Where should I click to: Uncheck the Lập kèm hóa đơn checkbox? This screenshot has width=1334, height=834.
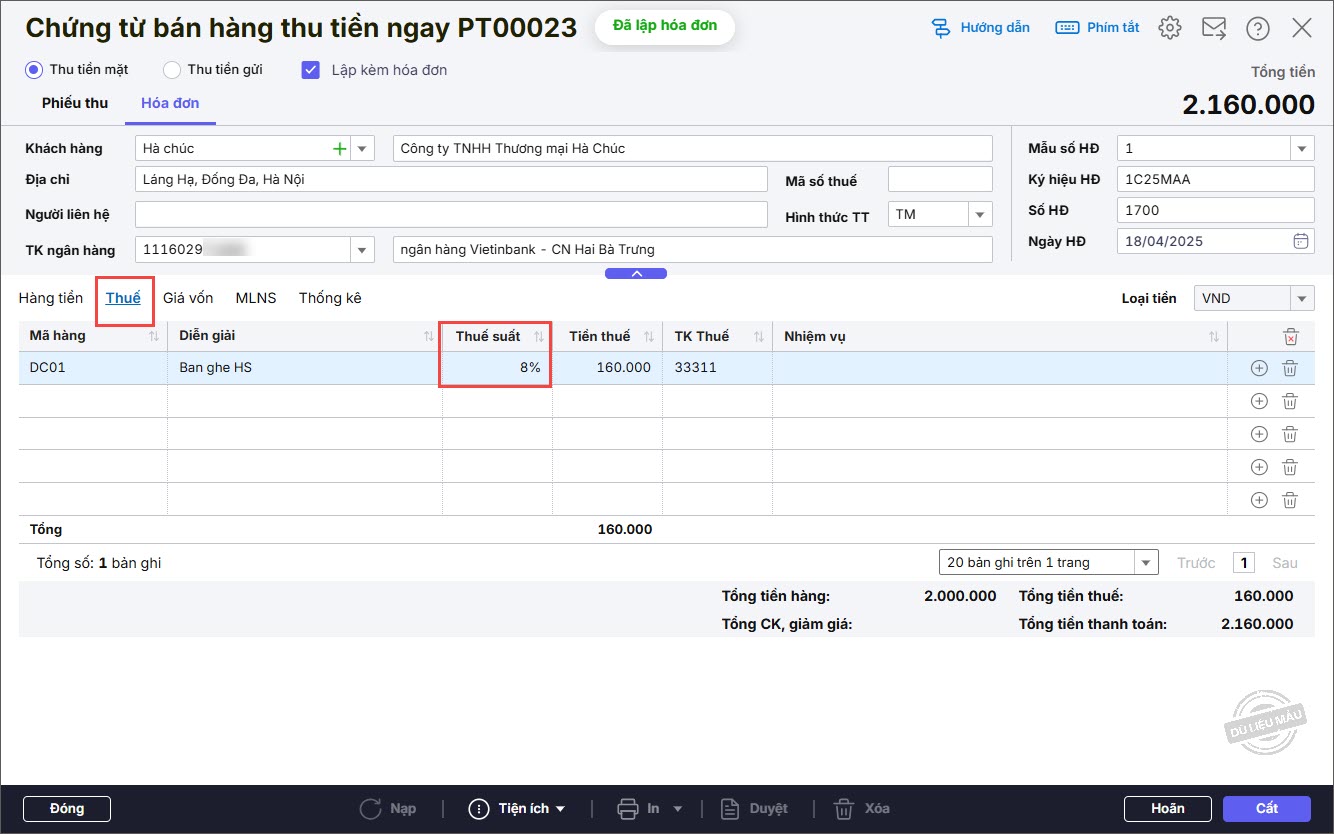[x=311, y=70]
